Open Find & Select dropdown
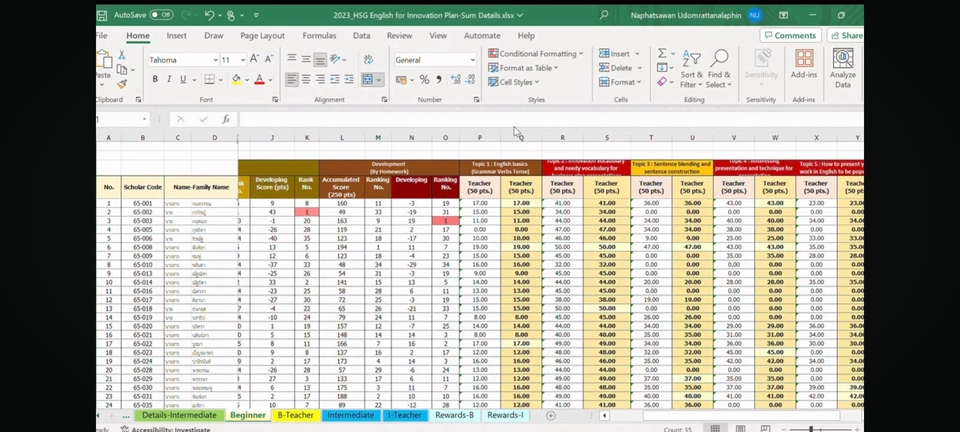The height and width of the screenshot is (432, 960). point(719,69)
